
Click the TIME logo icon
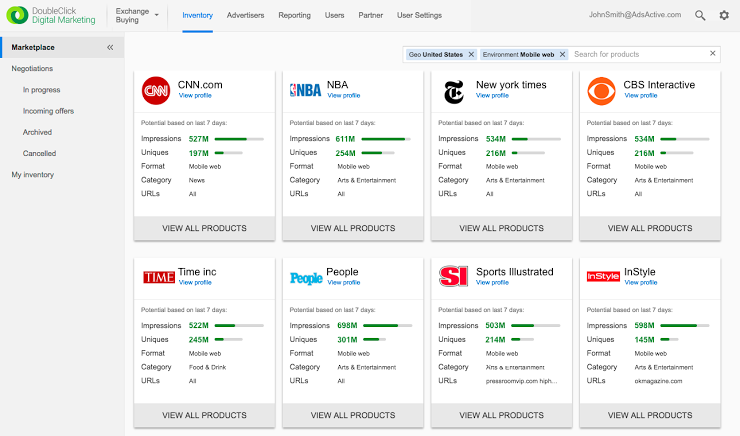click(x=159, y=277)
